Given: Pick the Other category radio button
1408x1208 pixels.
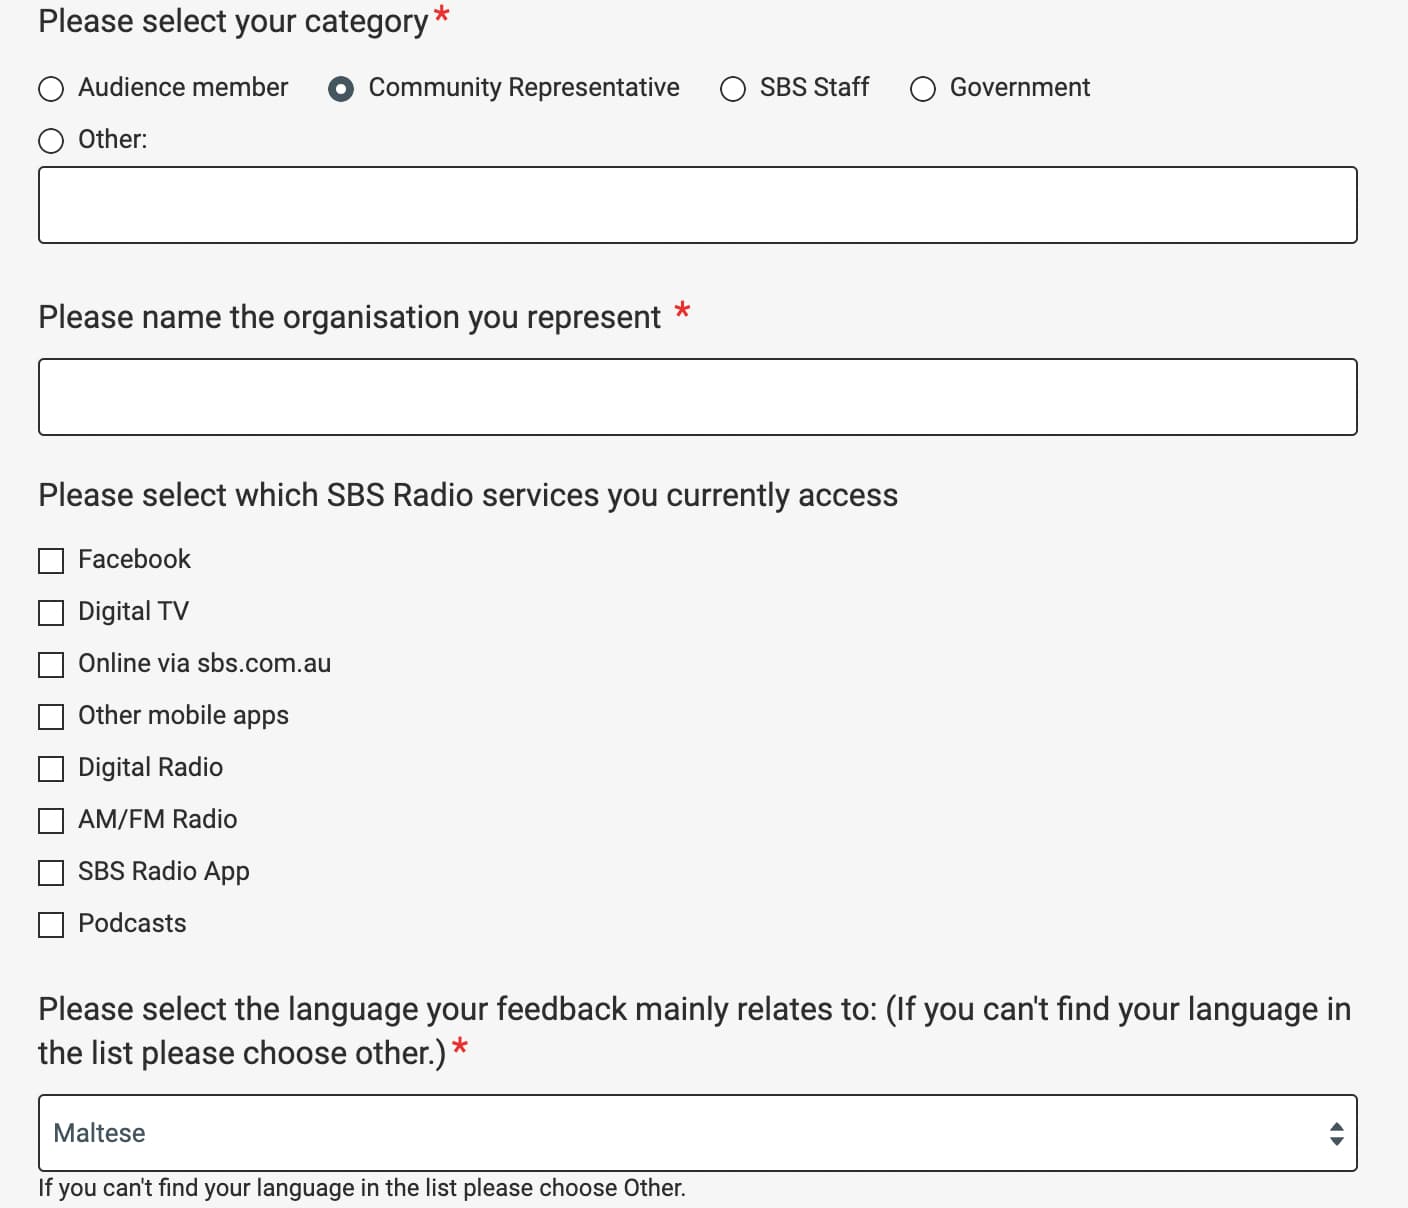Looking at the screenshot, I should pyautogui.click(x=51, y=141).
